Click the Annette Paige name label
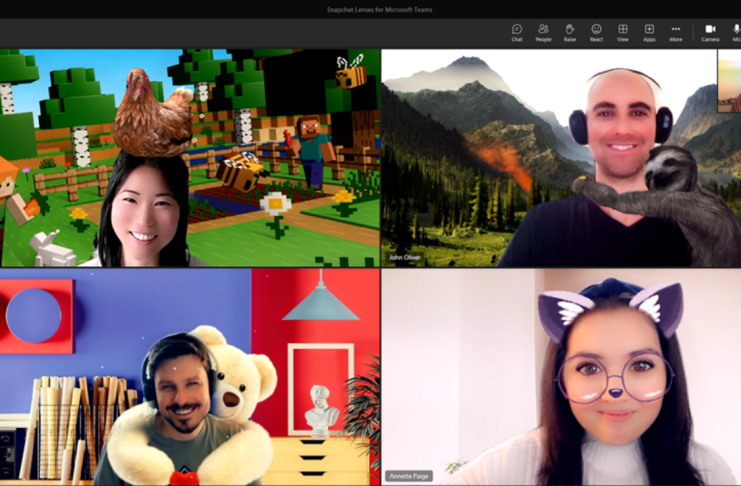This screenshot has height=486, width=741. (x=409, y=476)
